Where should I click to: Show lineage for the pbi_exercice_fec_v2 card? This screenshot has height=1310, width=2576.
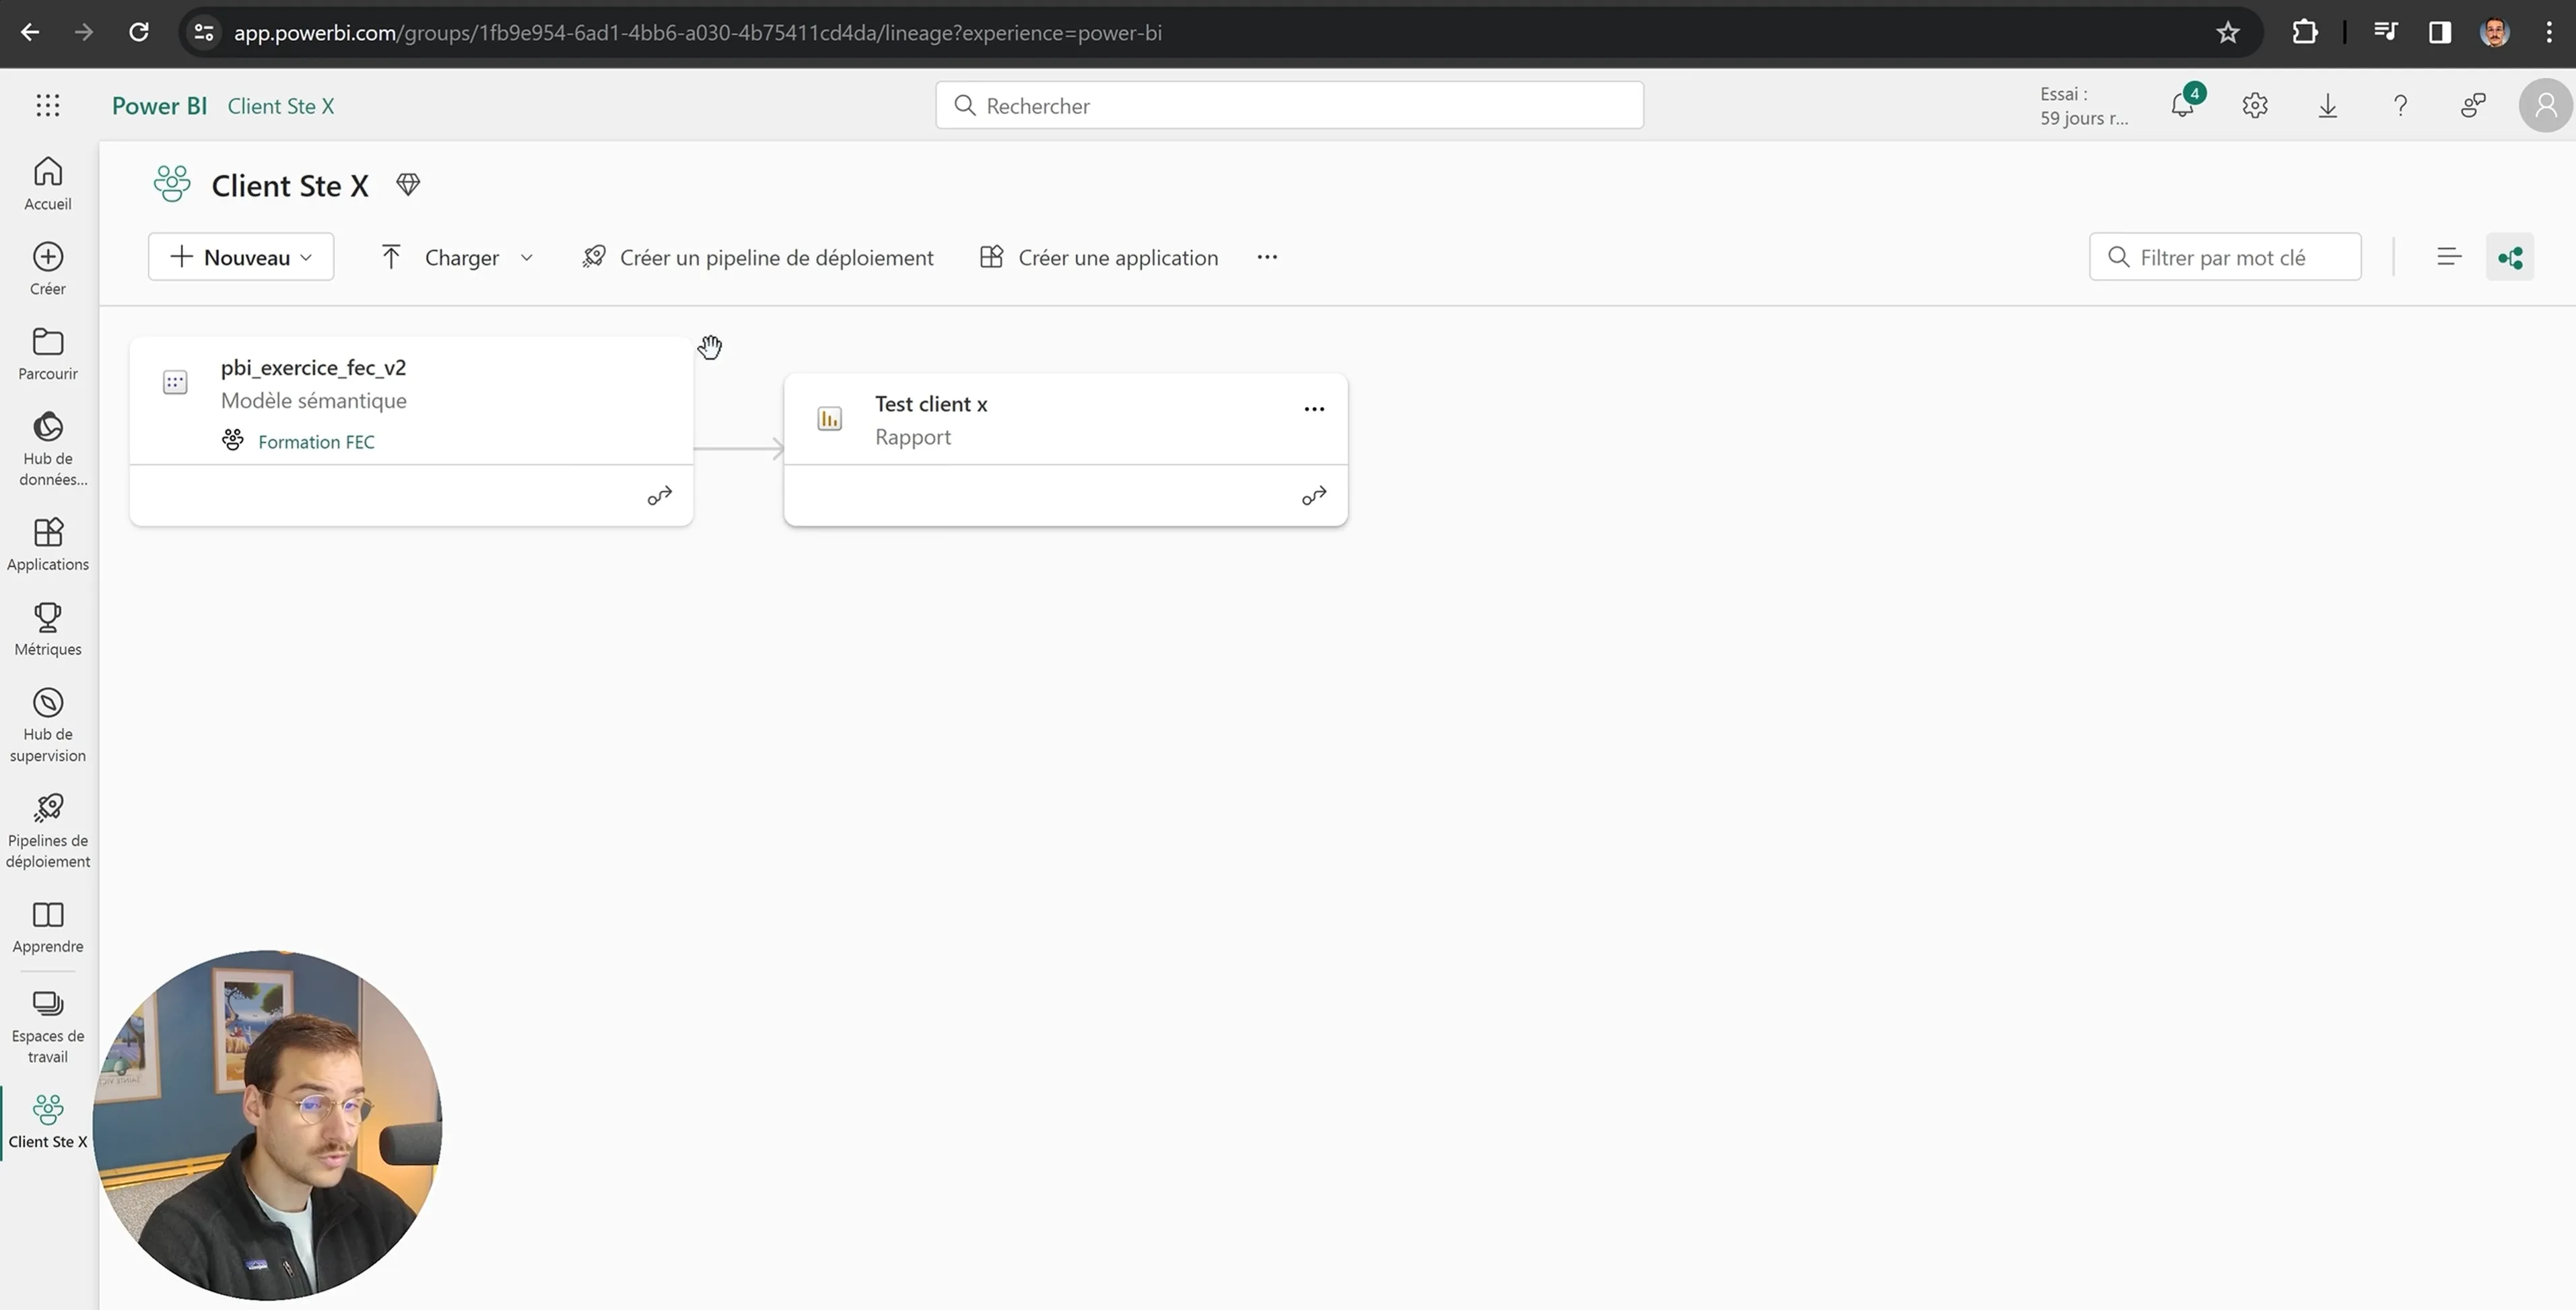tap(659, 496)
